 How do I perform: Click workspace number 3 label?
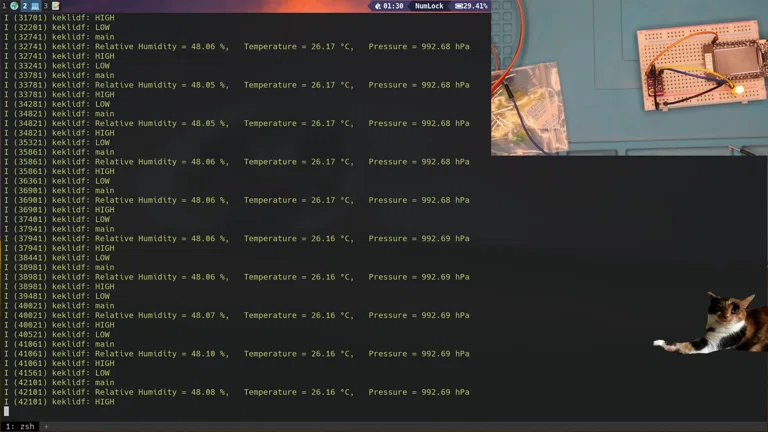tap(46, 6)
